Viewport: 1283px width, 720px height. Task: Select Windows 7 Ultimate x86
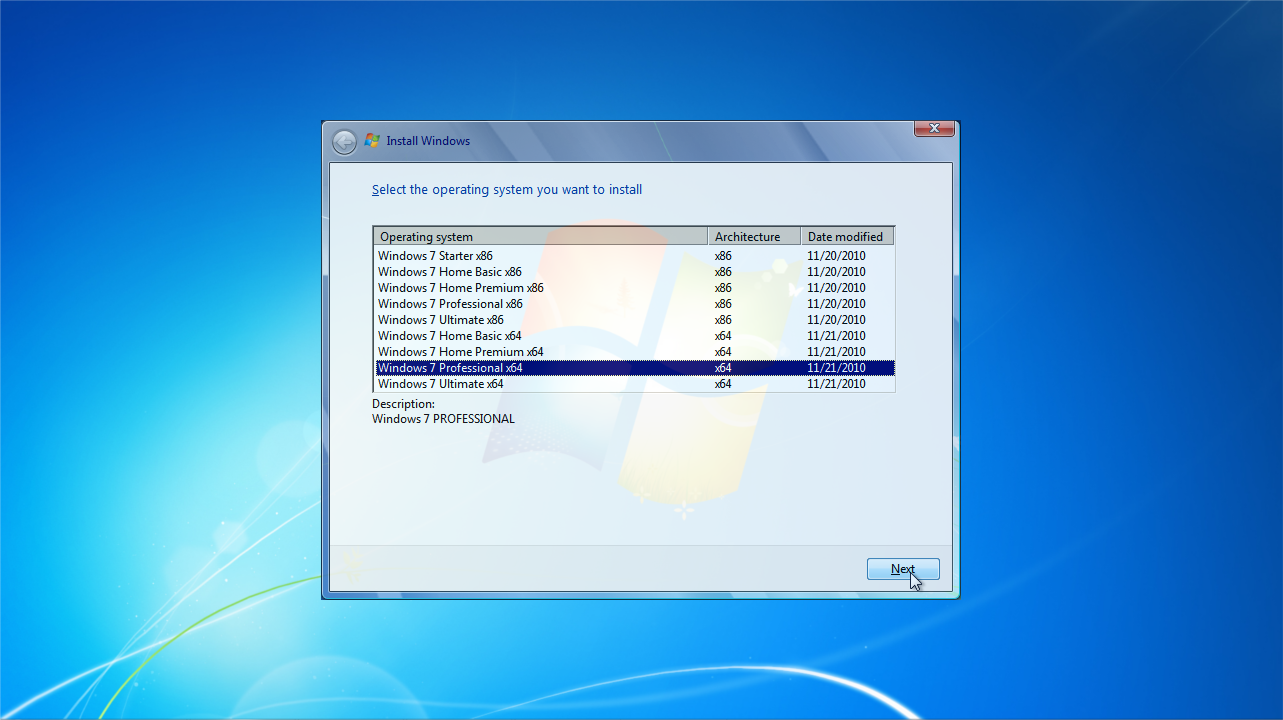(x=634, y=320)
